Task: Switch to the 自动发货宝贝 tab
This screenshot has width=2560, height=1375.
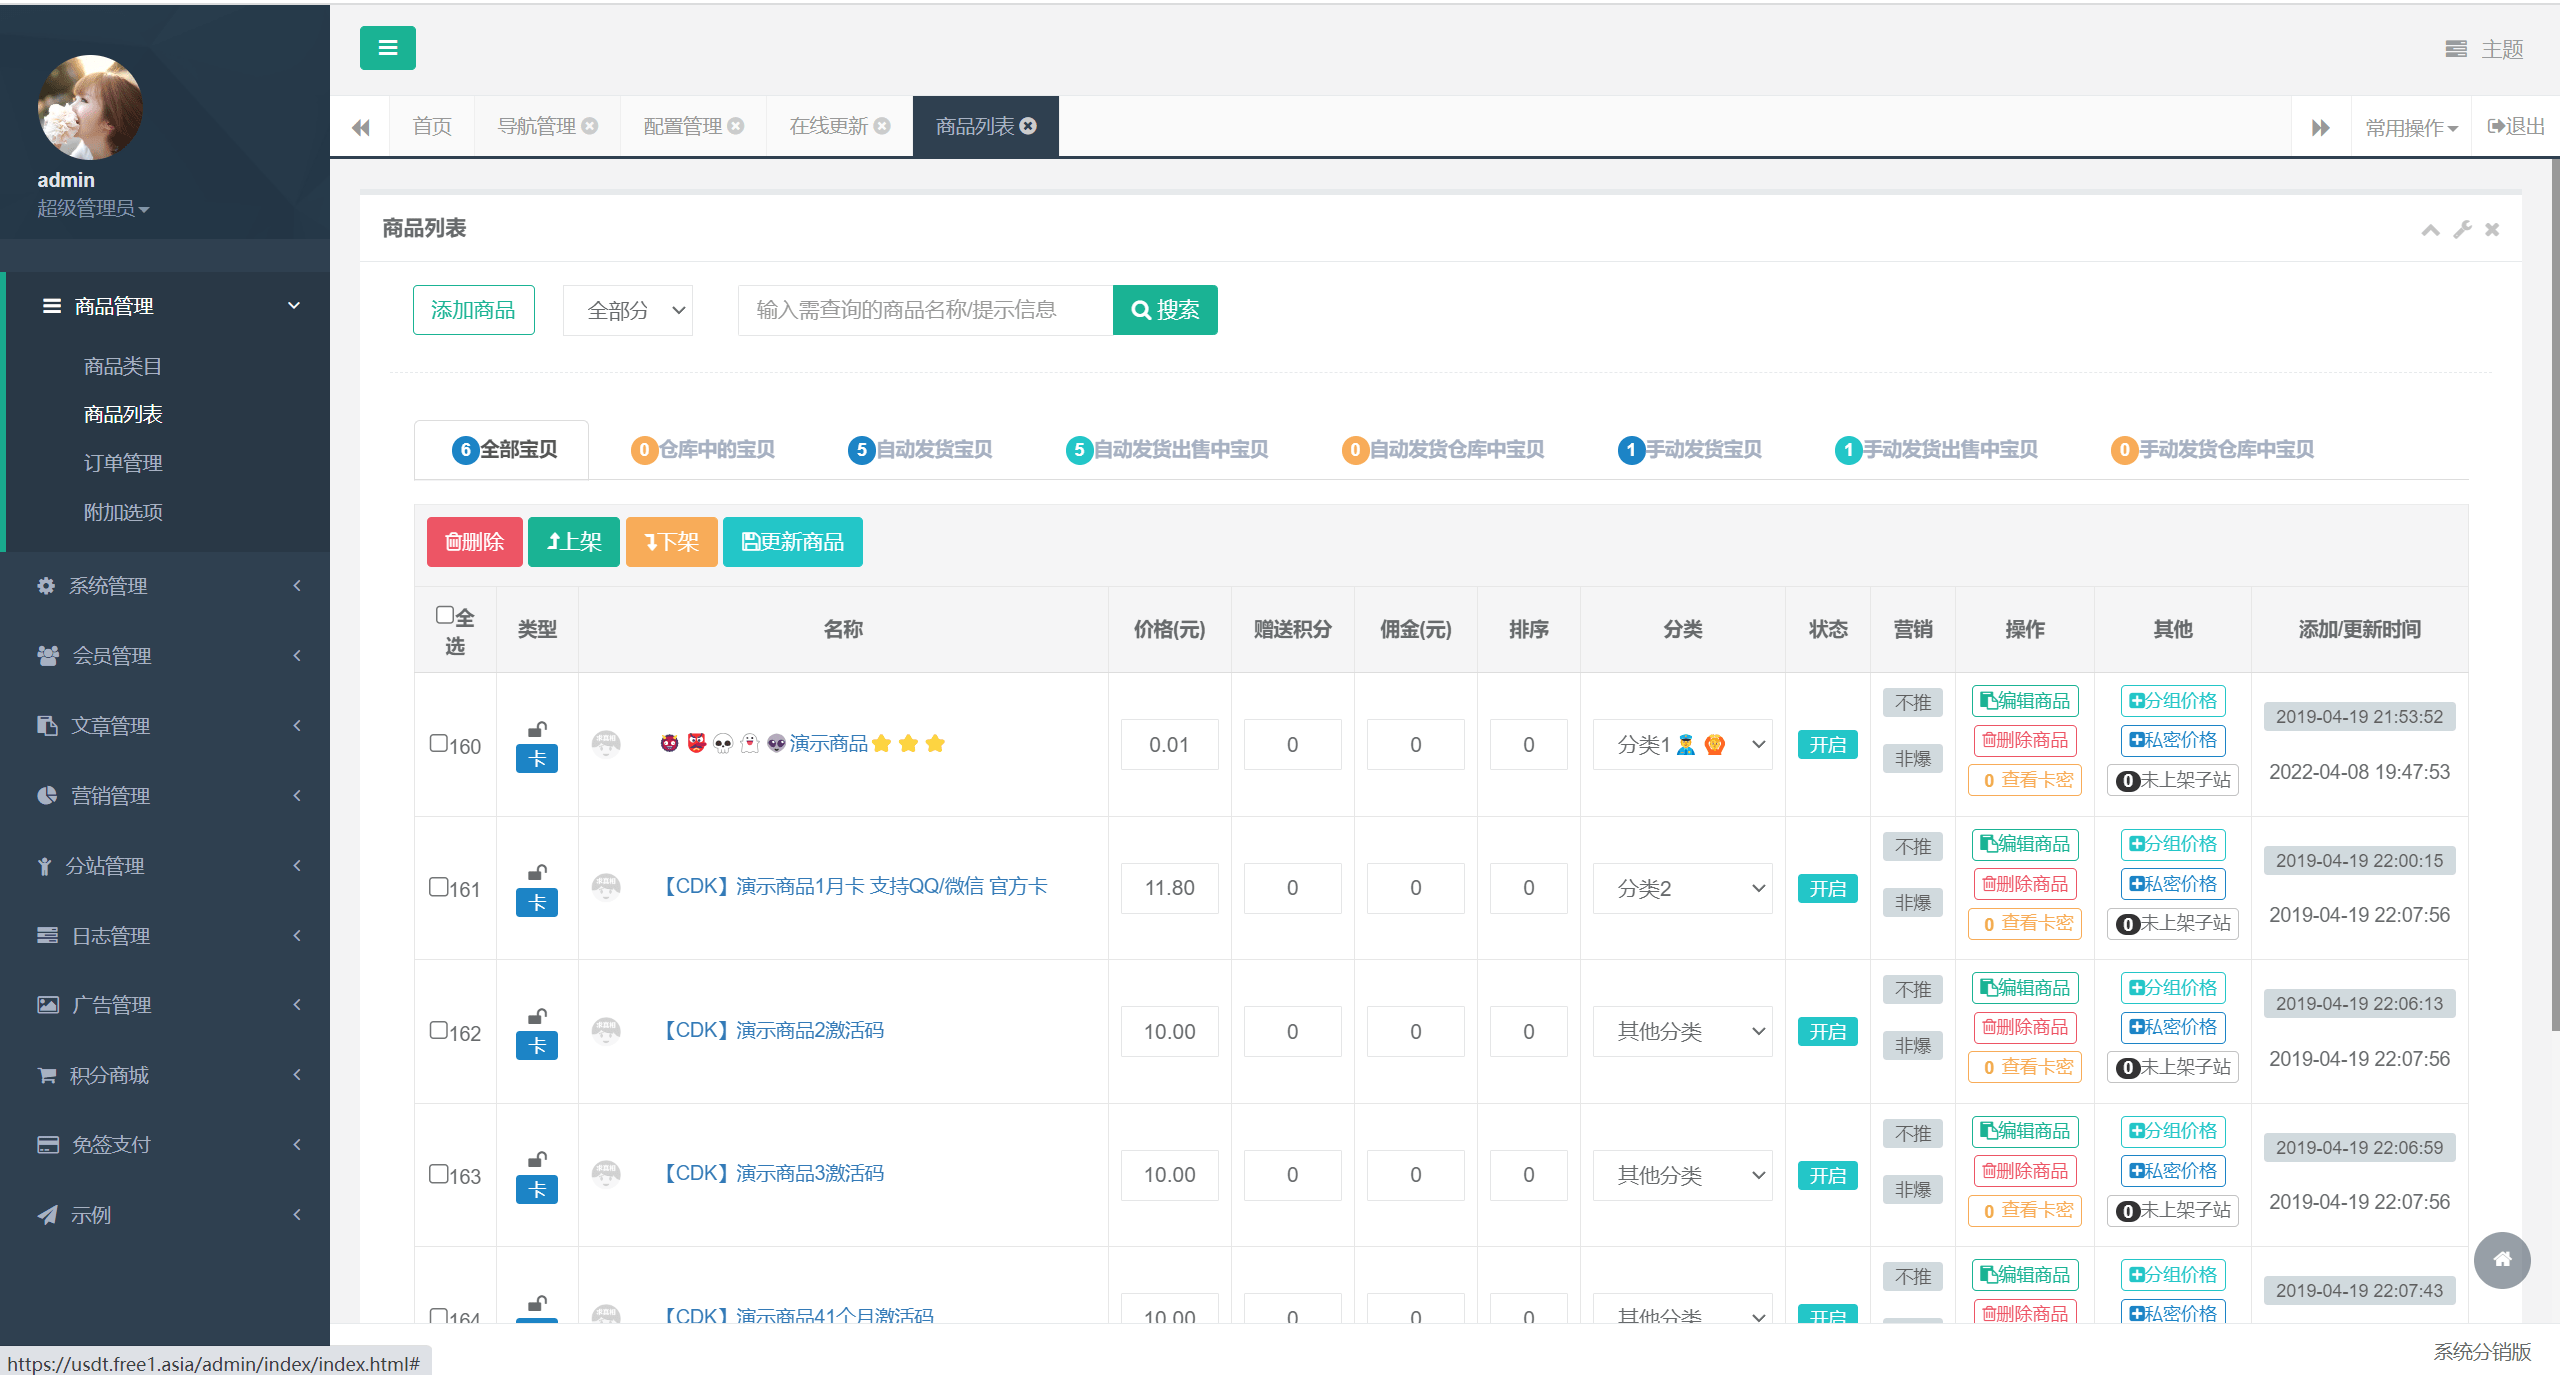Action: coord(920,450)
